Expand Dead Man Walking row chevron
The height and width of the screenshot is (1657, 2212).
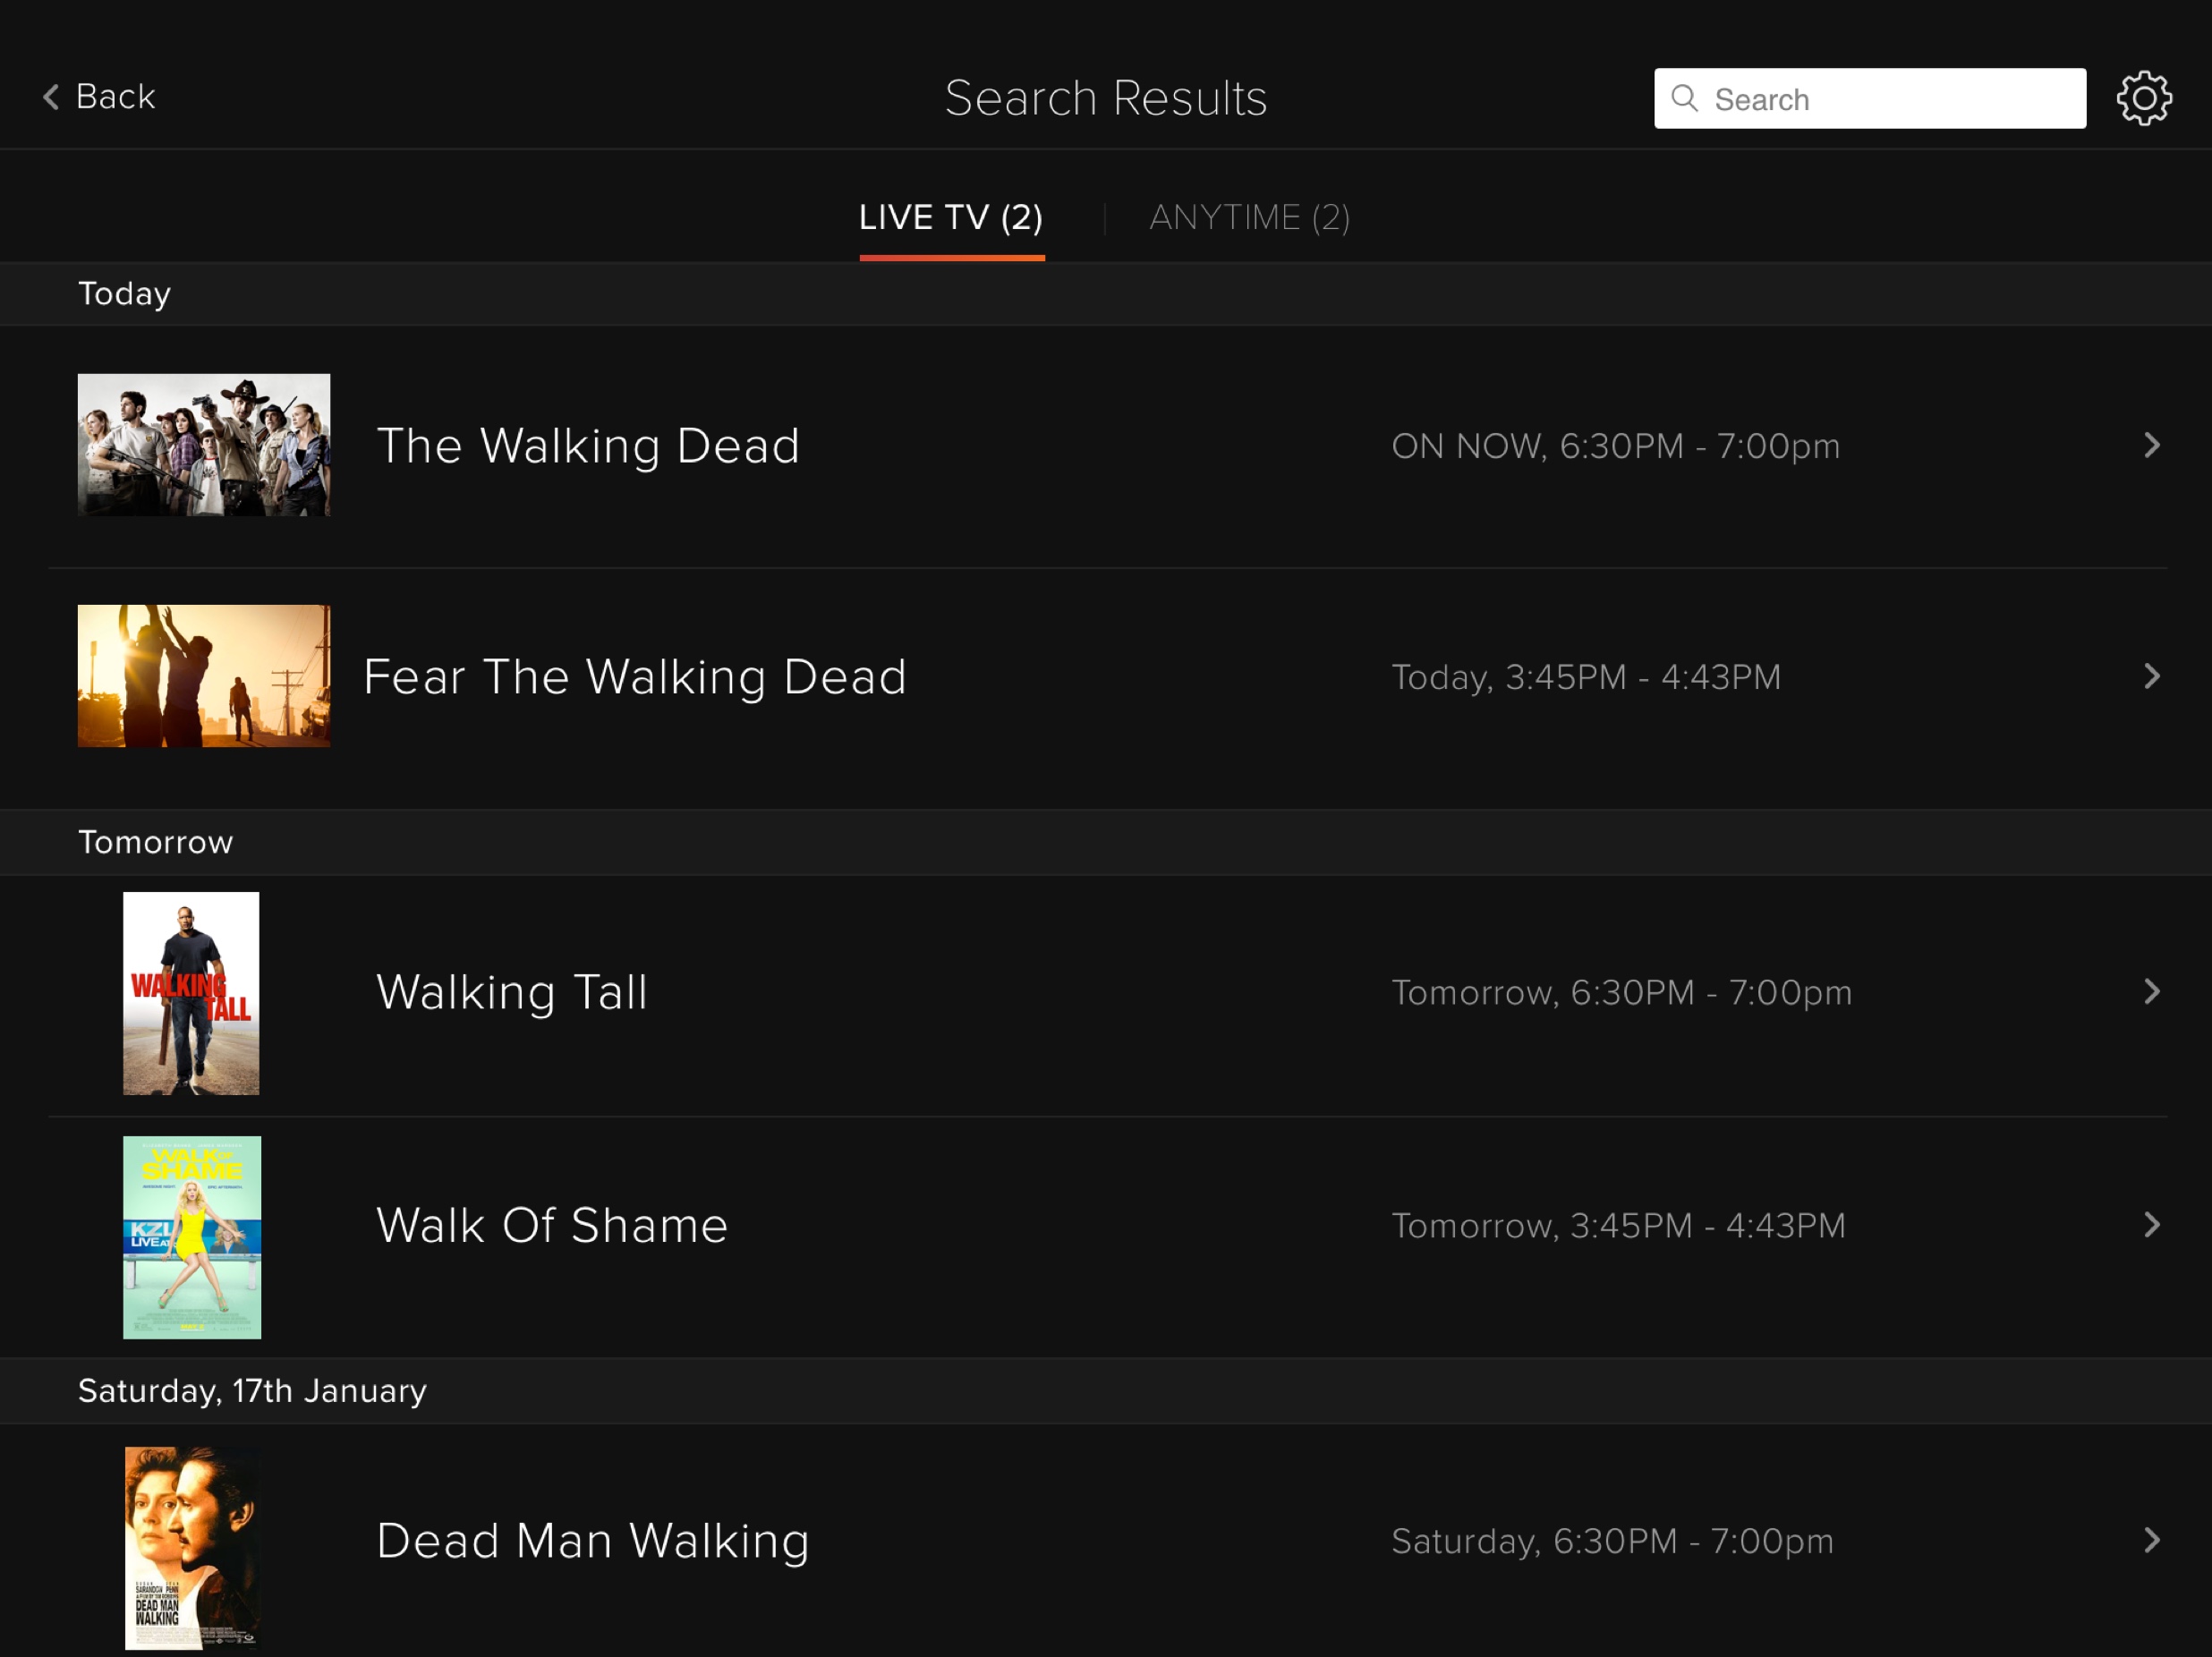2152,1540
